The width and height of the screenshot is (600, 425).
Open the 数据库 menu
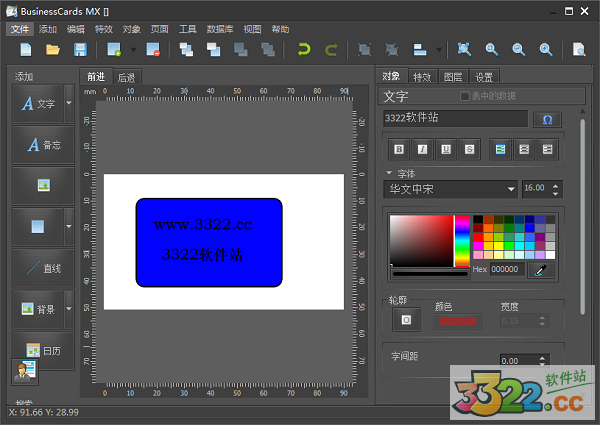(220, 29)
